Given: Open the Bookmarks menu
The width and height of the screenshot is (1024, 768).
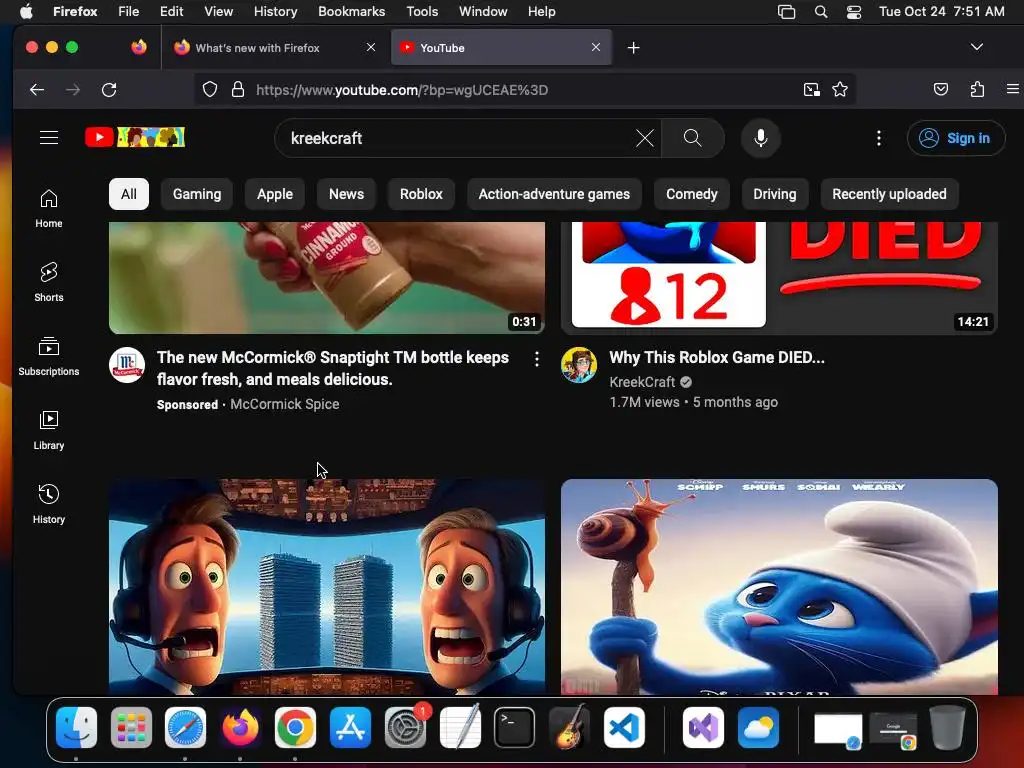Looking at the screenshot, I should 351,11.
